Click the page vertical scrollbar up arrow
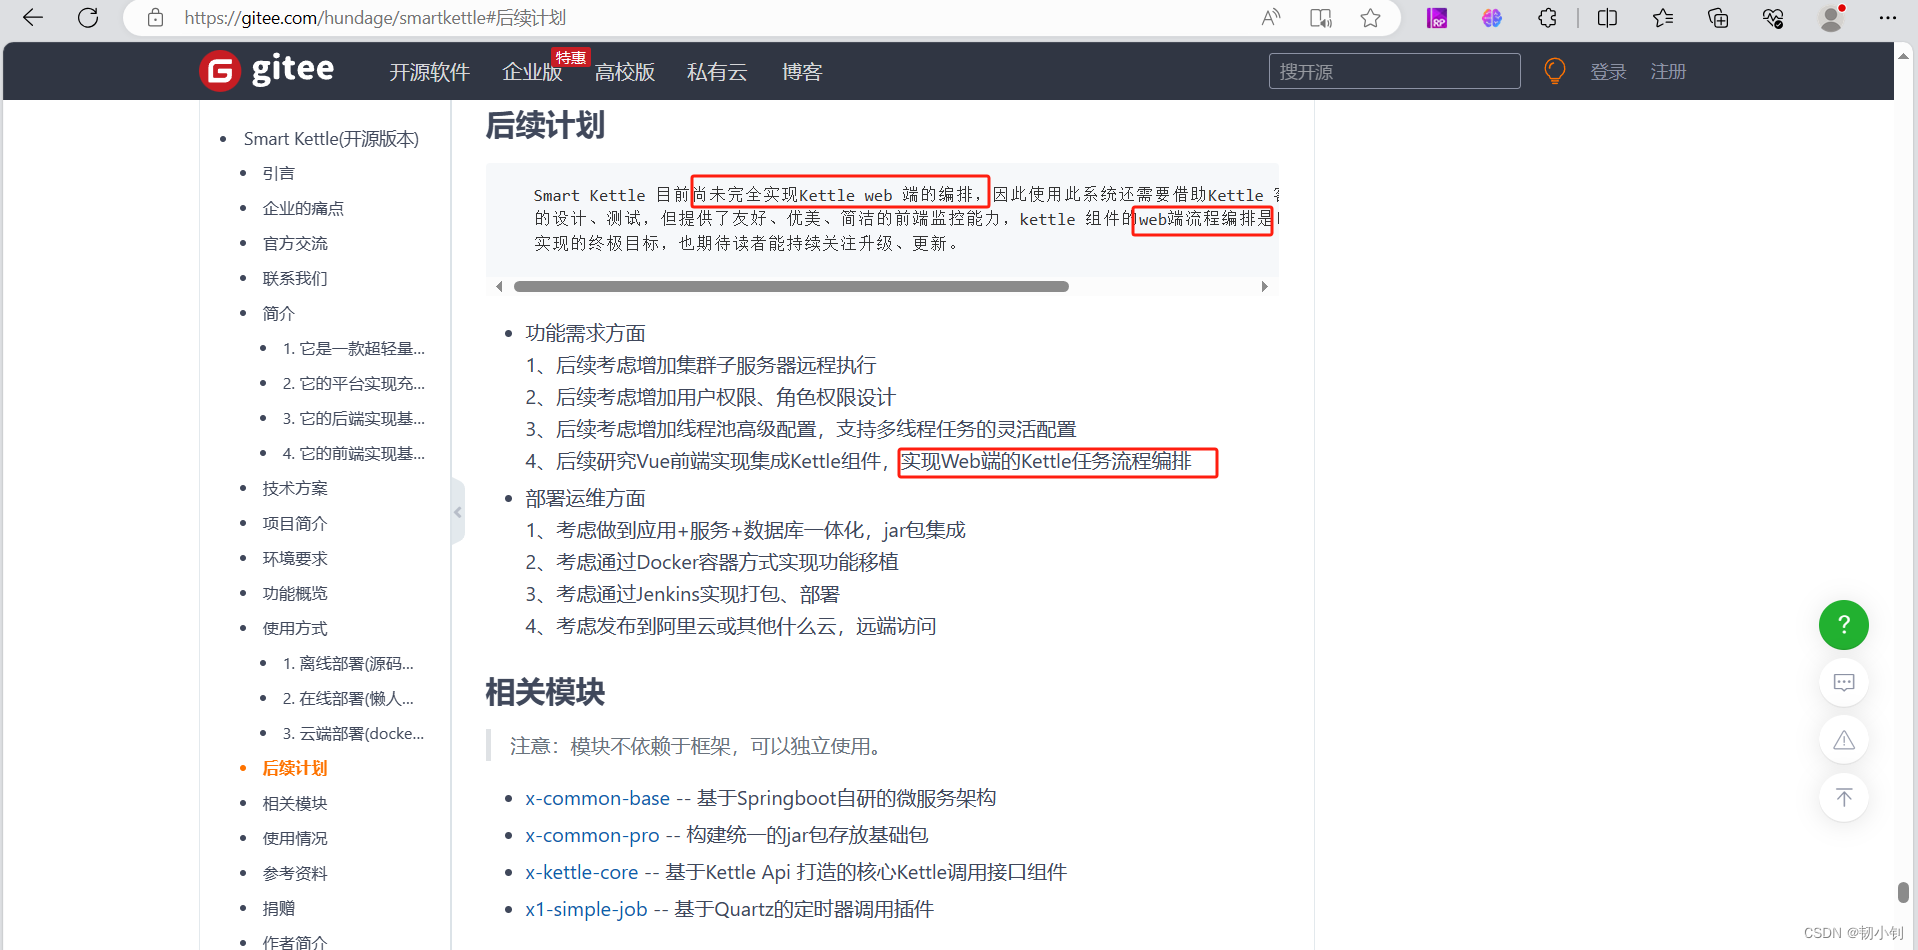Screen dimensions: 1918x950 point(1903,56)
